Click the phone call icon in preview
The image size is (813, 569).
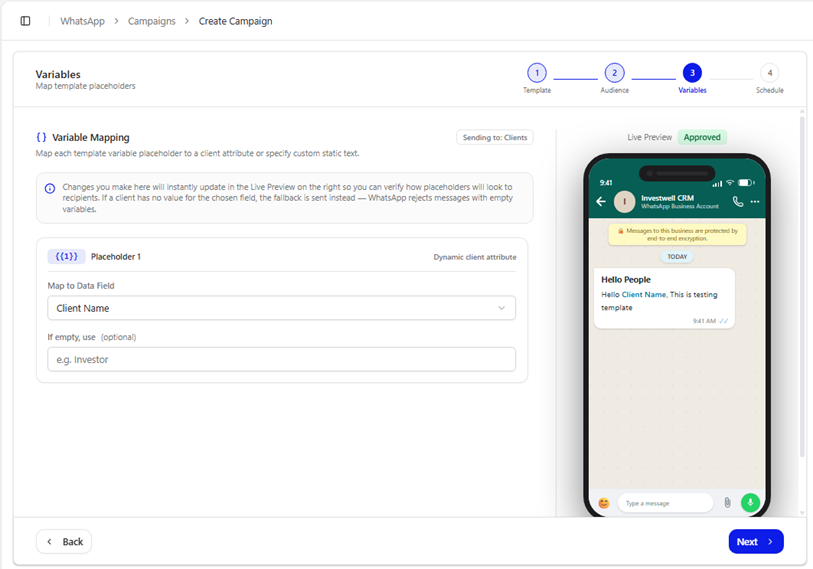point(738,201)
